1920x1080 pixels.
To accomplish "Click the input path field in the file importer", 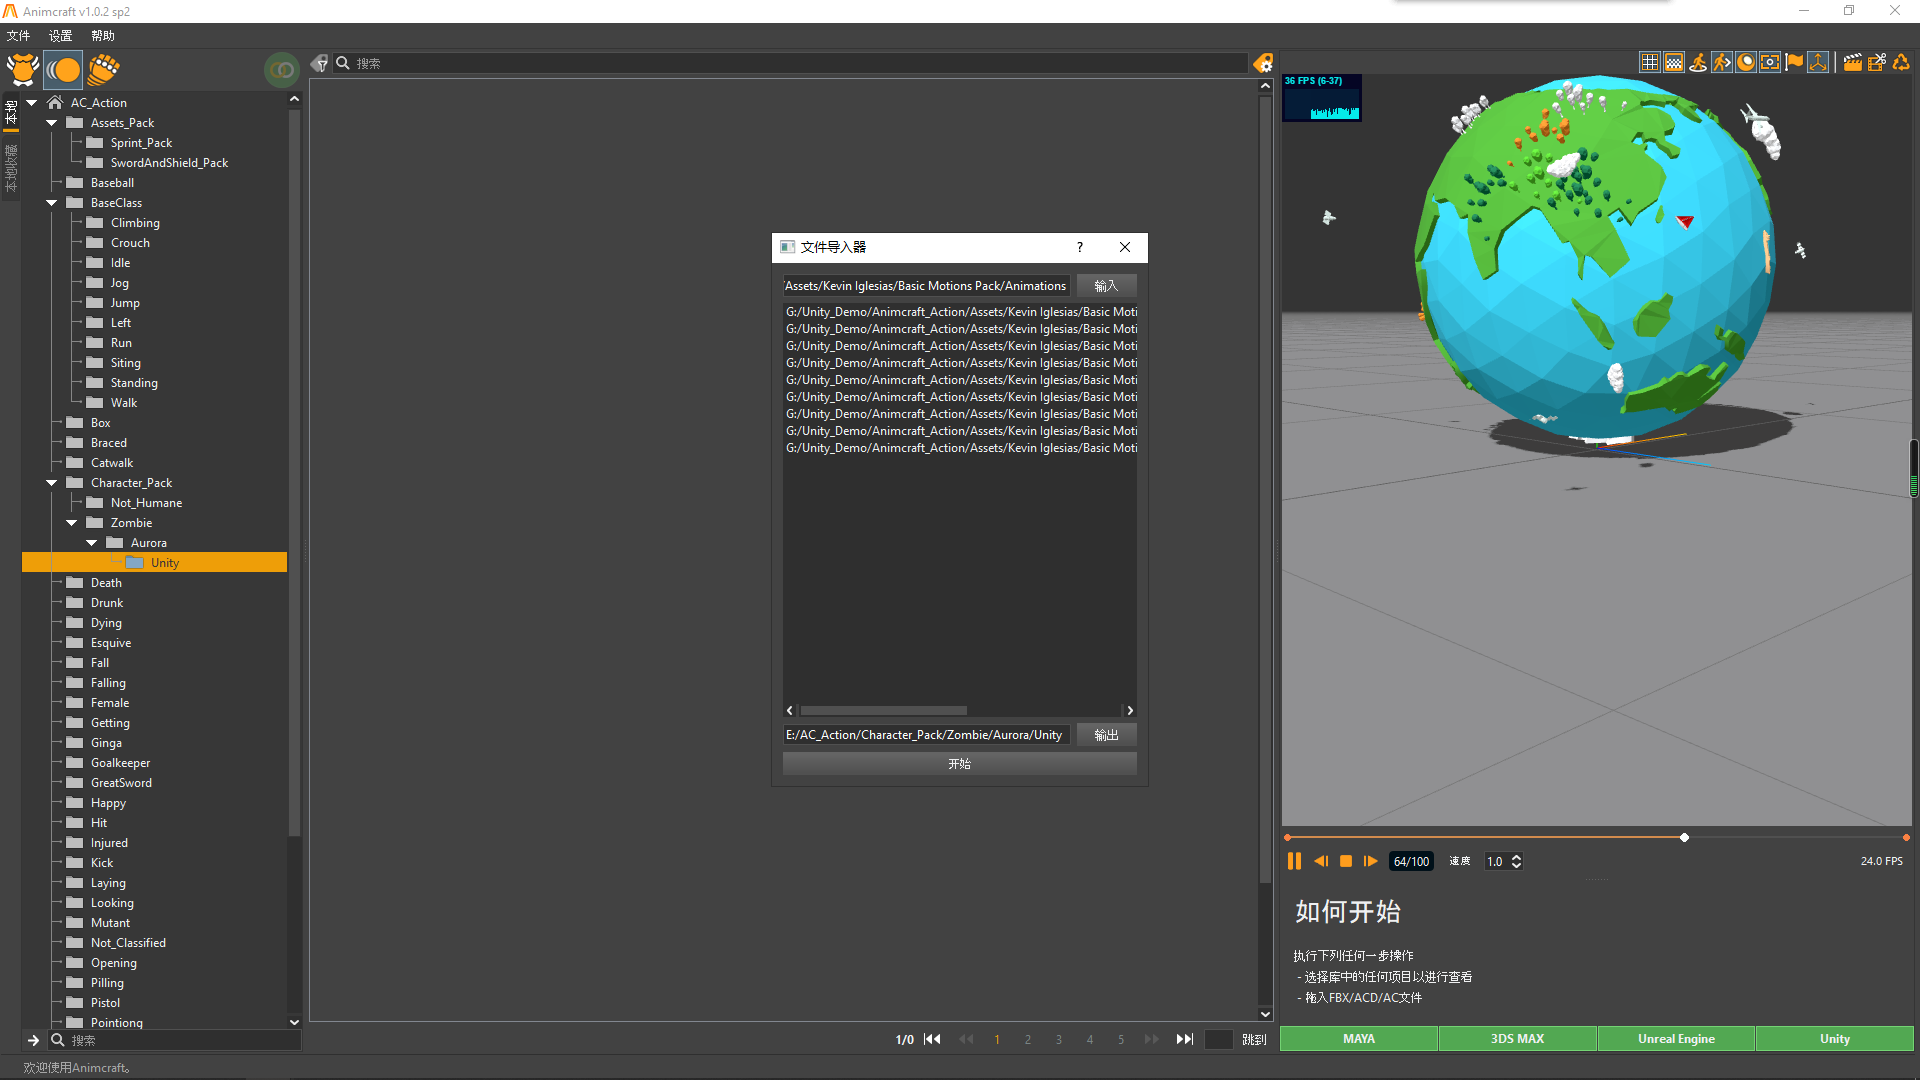I will click(926, 286).
